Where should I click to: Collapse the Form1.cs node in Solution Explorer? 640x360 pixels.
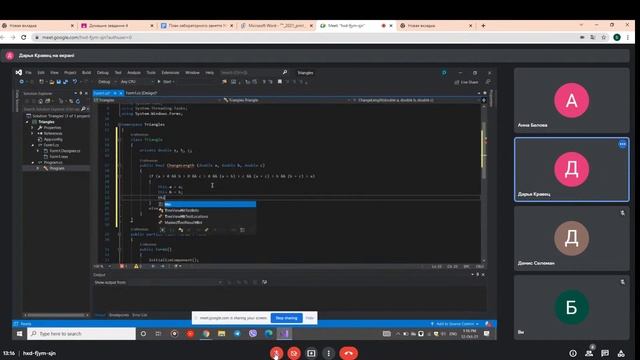pyautogui.click(x=33, y=145)
